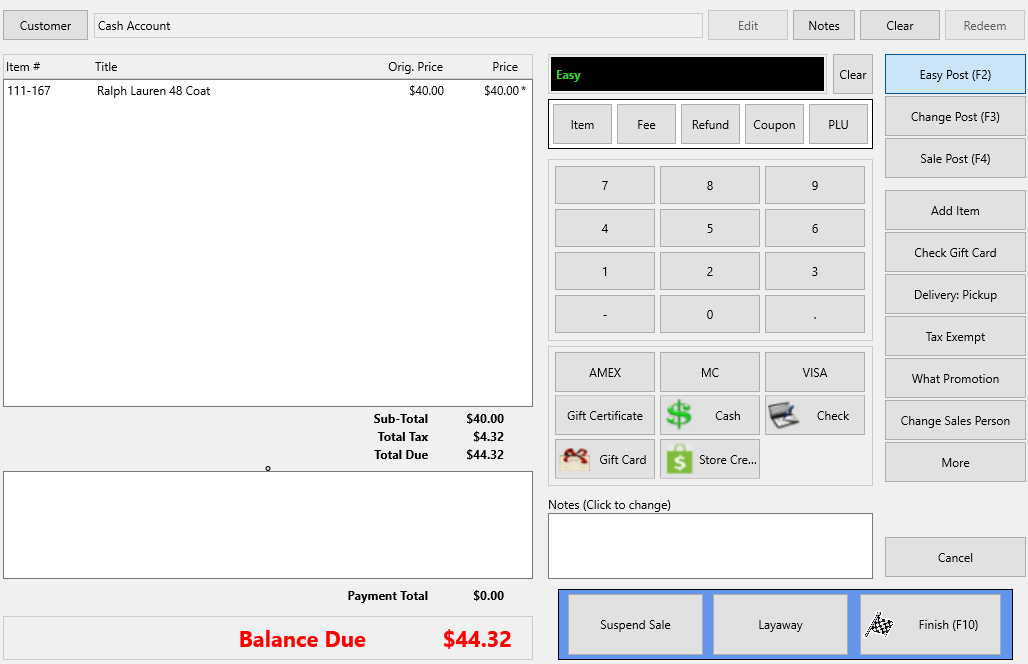
Task: Tap keypad digit 7
Action: (x=604, y=186)
